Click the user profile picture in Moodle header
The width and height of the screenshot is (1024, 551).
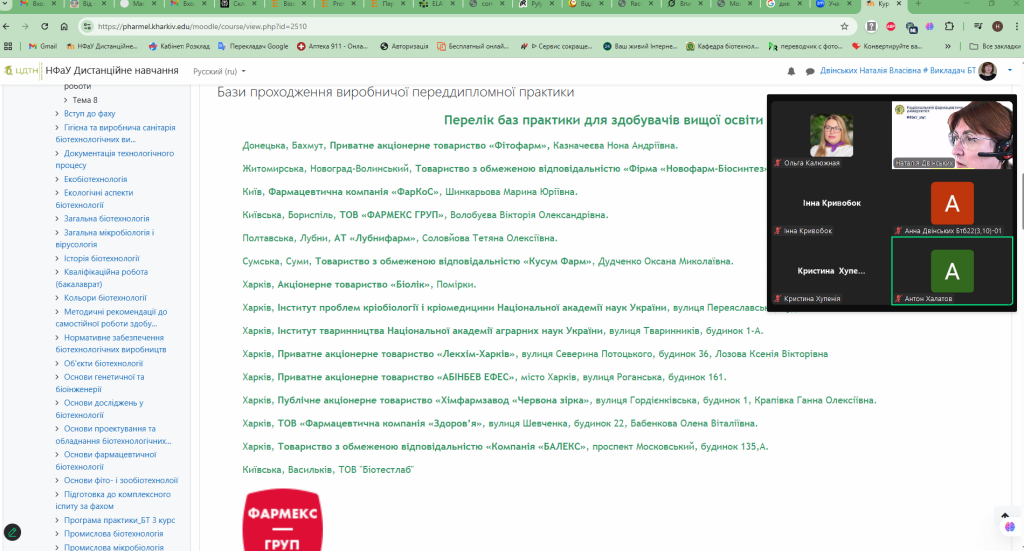987,71
